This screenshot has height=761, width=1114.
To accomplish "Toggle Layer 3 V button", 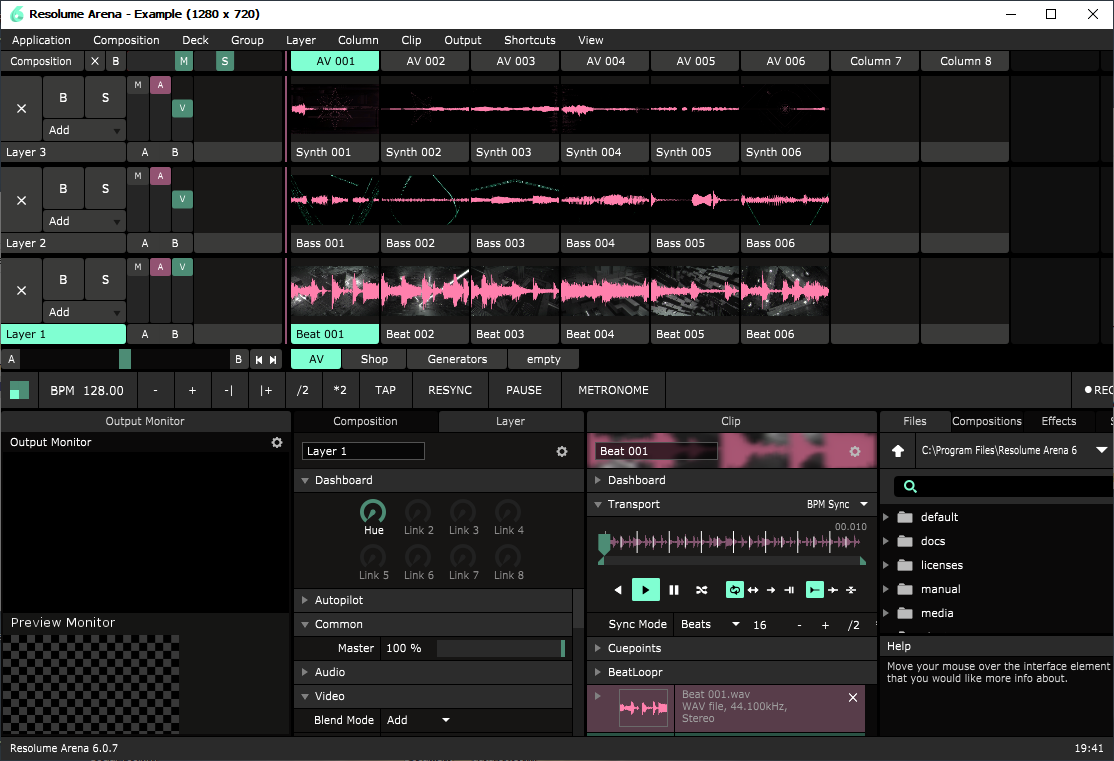I will click(183, 108).
